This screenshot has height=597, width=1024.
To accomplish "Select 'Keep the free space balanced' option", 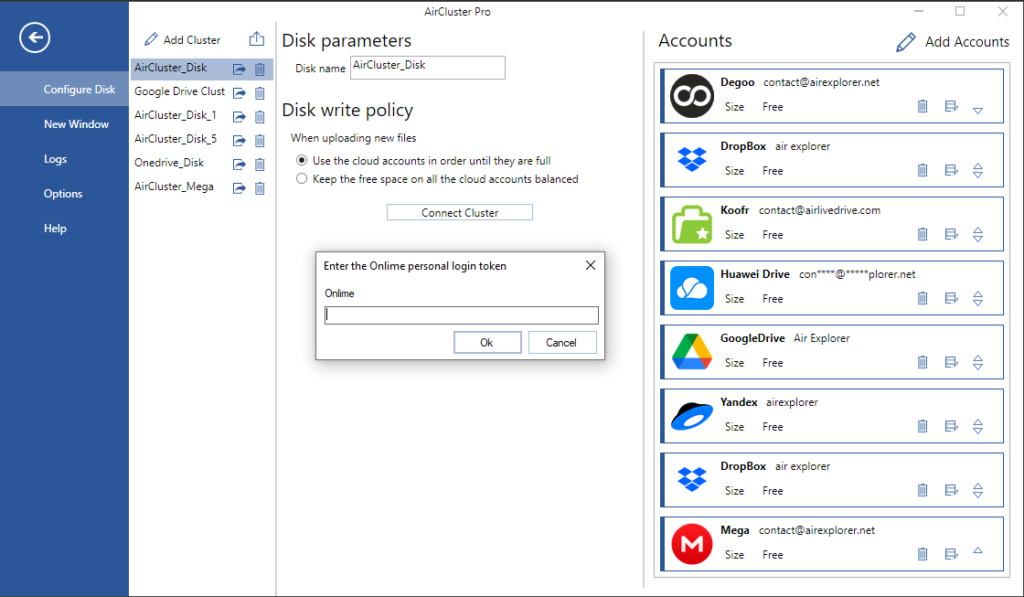I will tap(302, 178).
